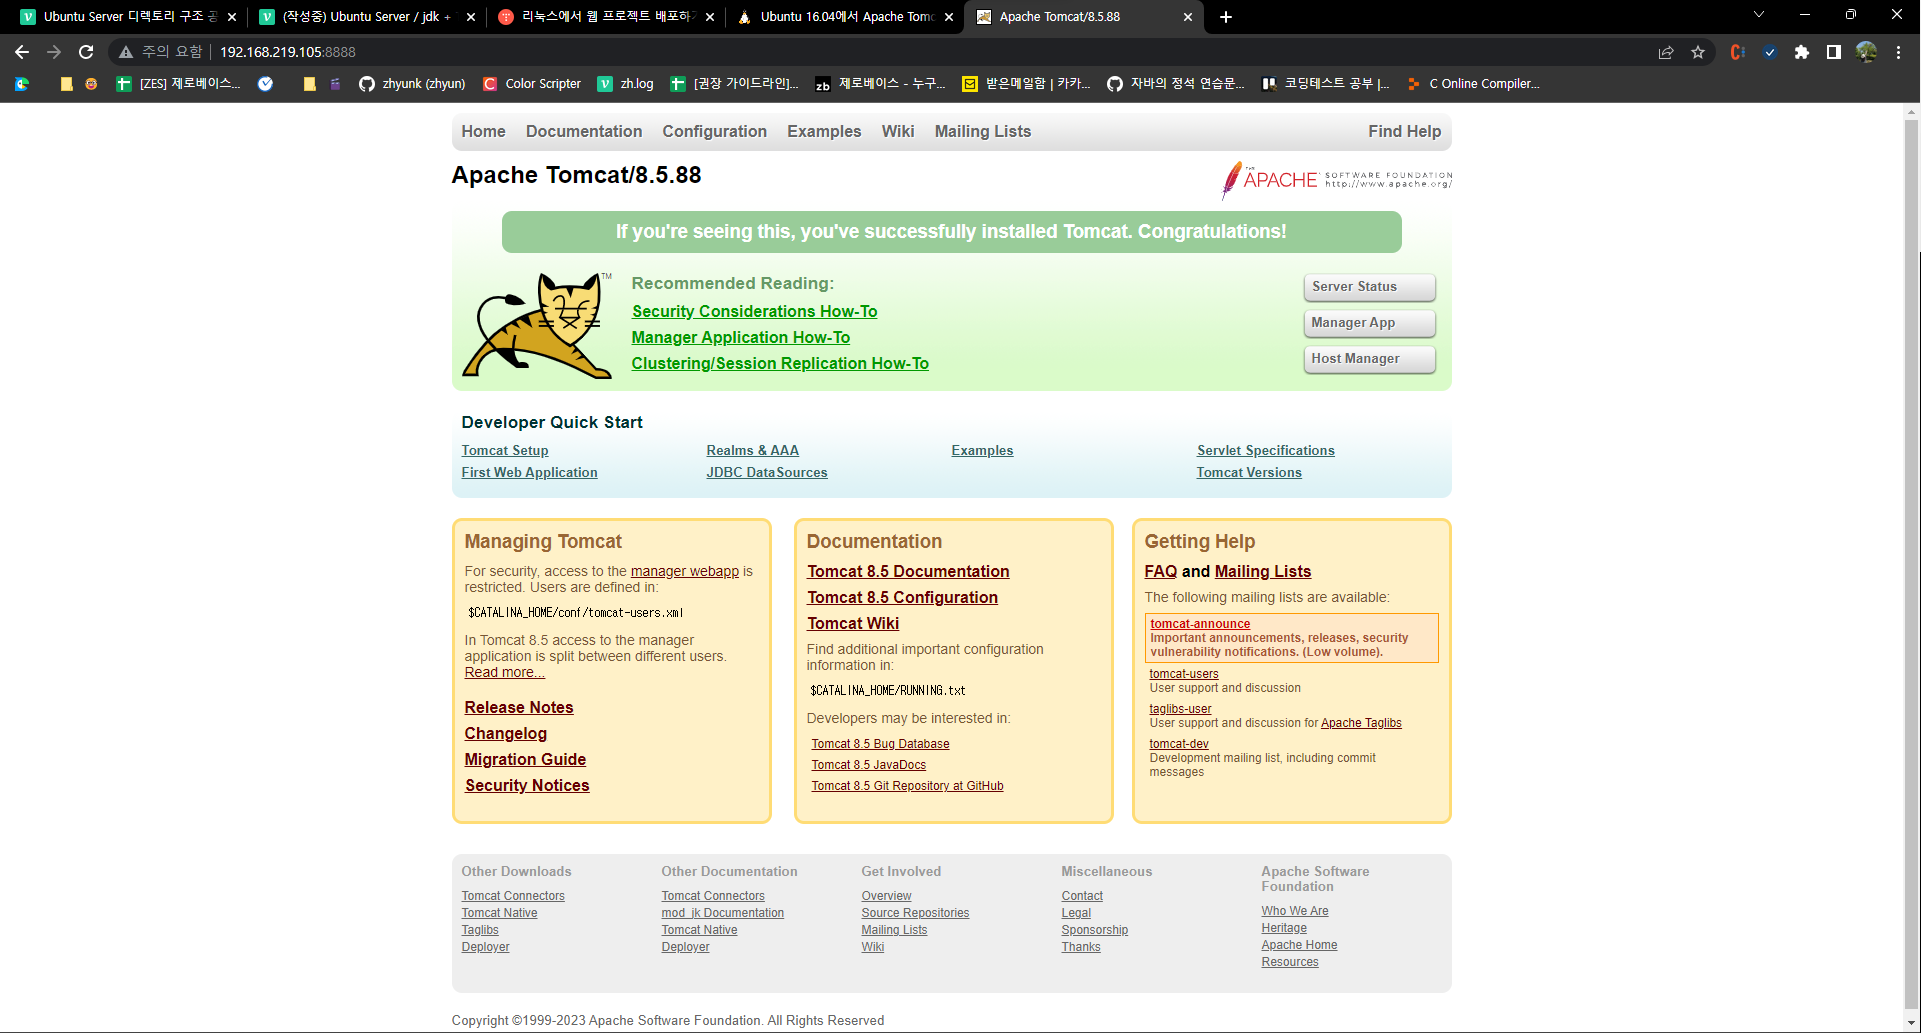Open the Color Scripter bookmark
This screenshot has width=1921, height=1033.
point(532,84)
